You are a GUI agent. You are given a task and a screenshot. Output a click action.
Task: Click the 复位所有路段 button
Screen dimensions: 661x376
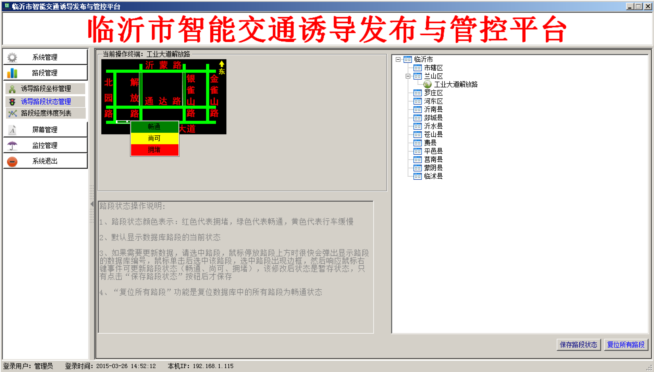(626, 345)
